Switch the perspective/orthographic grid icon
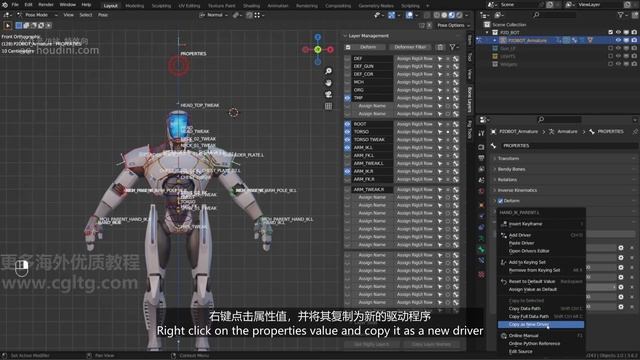This screenshot has width=640, height=360. (329, 107)
